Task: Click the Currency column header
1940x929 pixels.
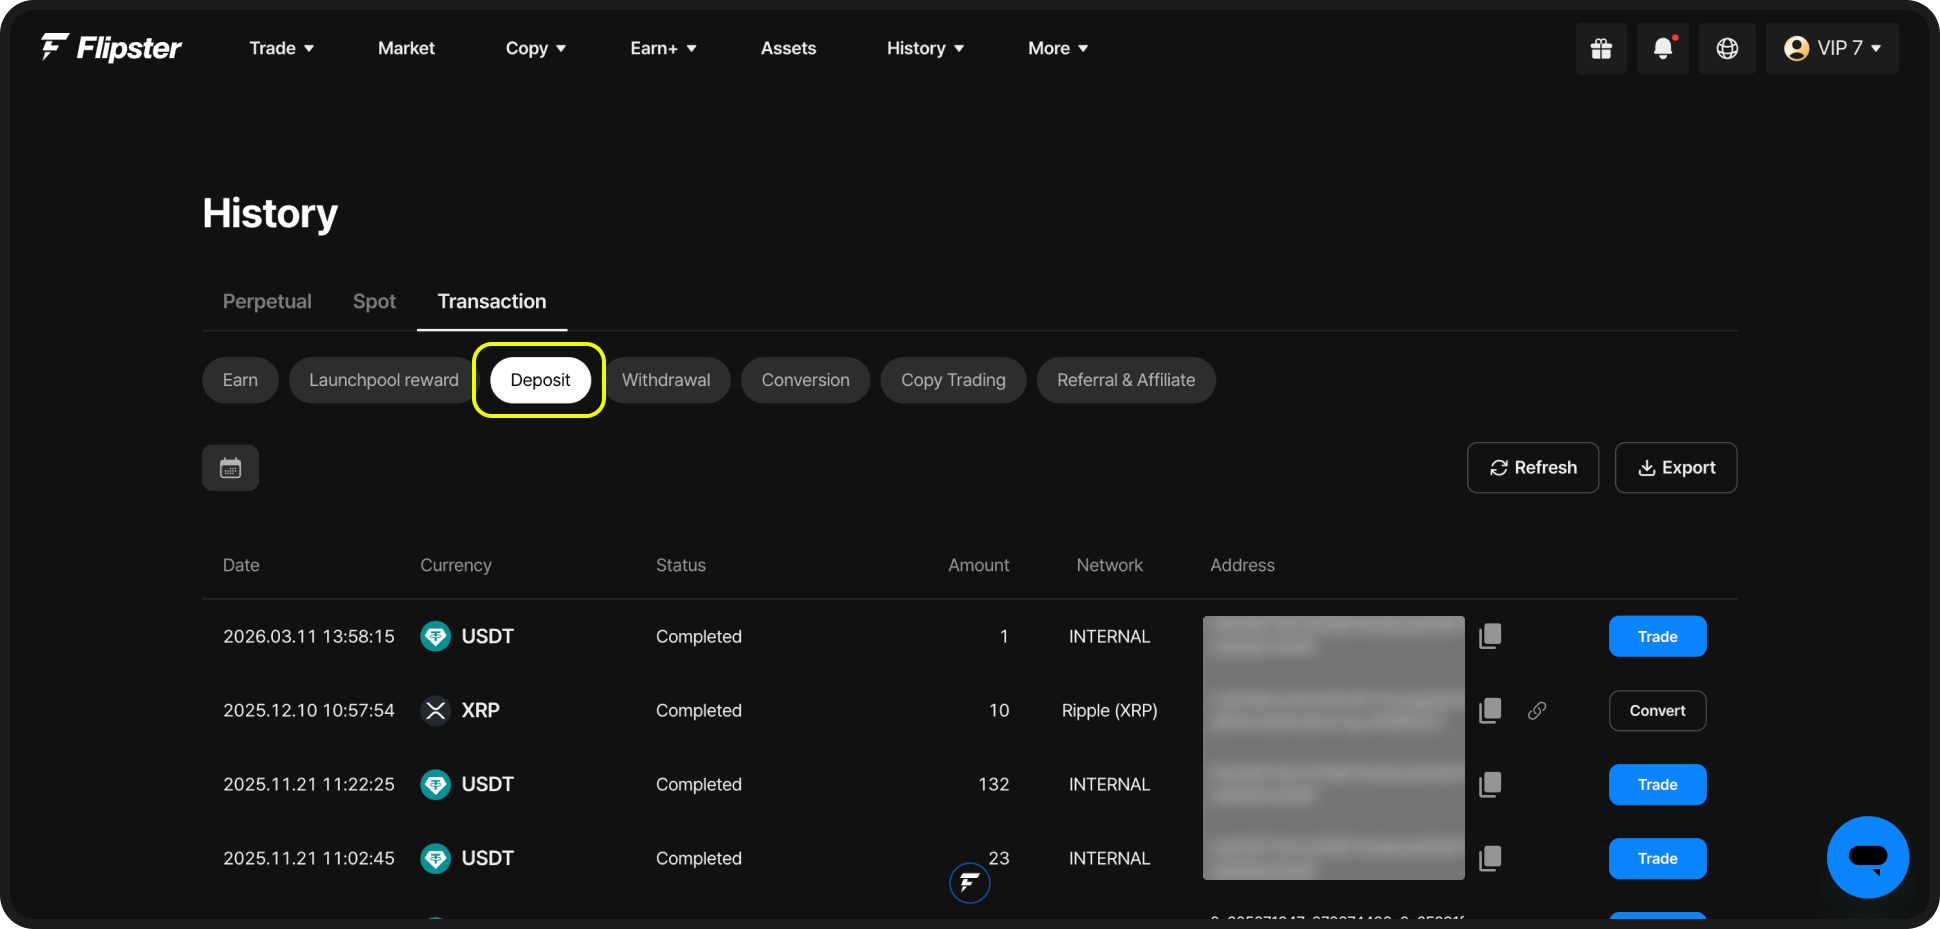Action: 456,565
